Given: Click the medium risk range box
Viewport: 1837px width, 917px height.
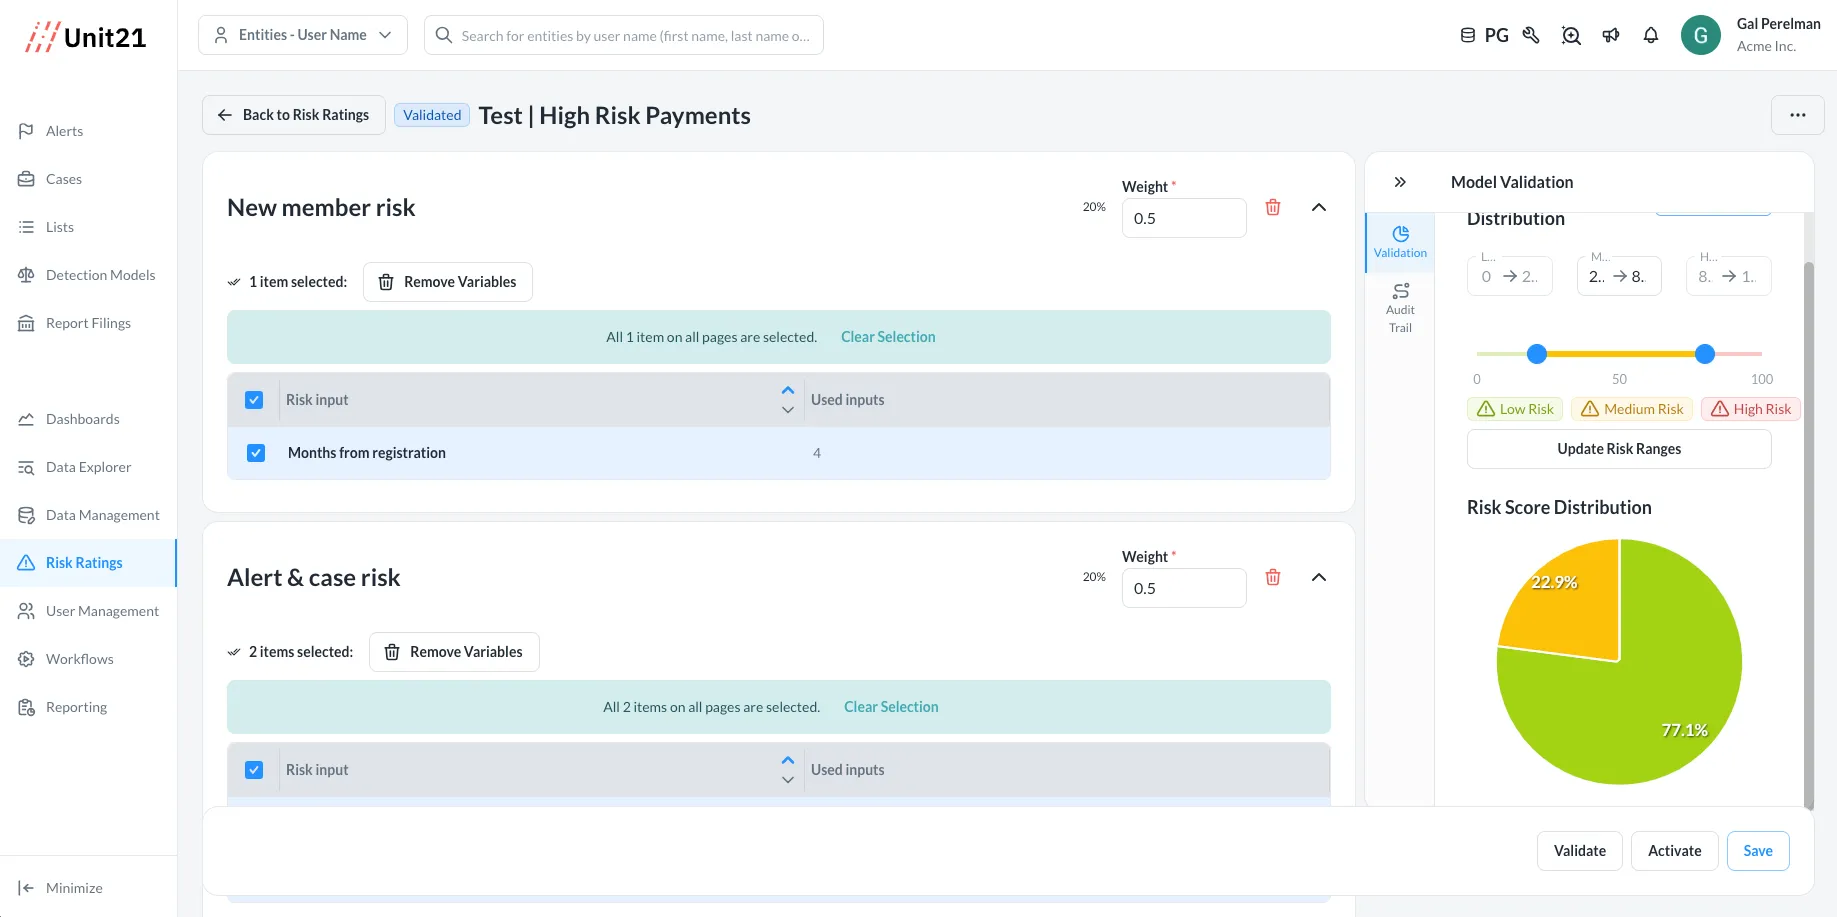Looking at the screenshot, I should pos(1619,276).
